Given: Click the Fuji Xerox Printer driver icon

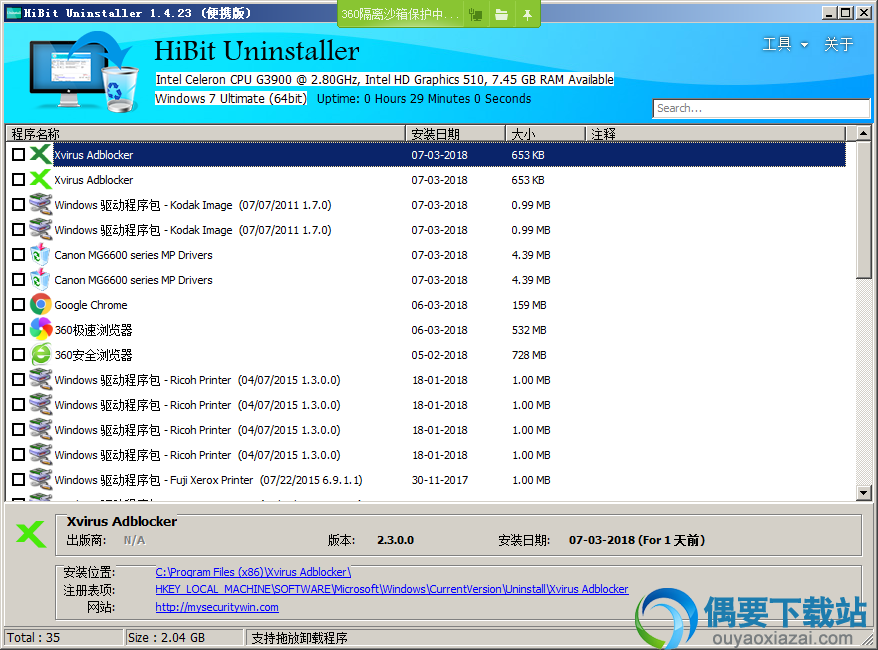Looking at the screenshot, I should 40,479.
